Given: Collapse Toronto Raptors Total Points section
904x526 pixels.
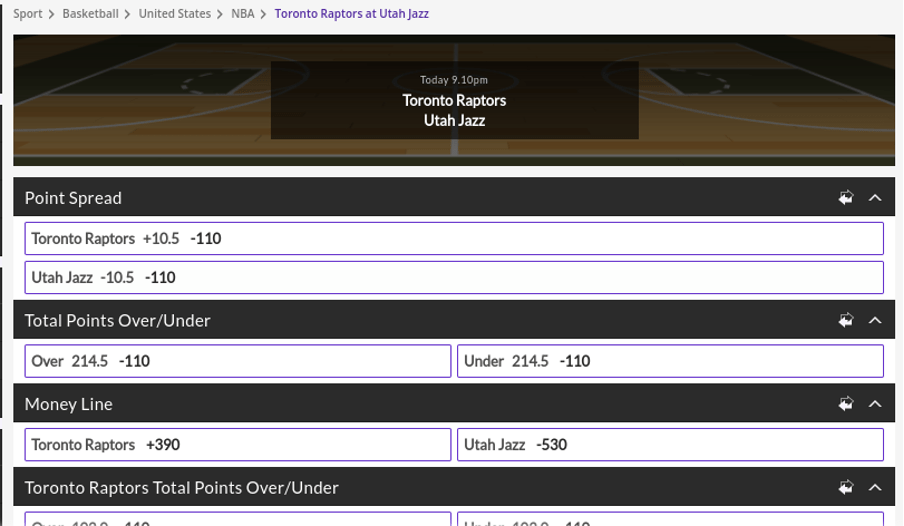Looking at the screenshot, I should [875, 487].
